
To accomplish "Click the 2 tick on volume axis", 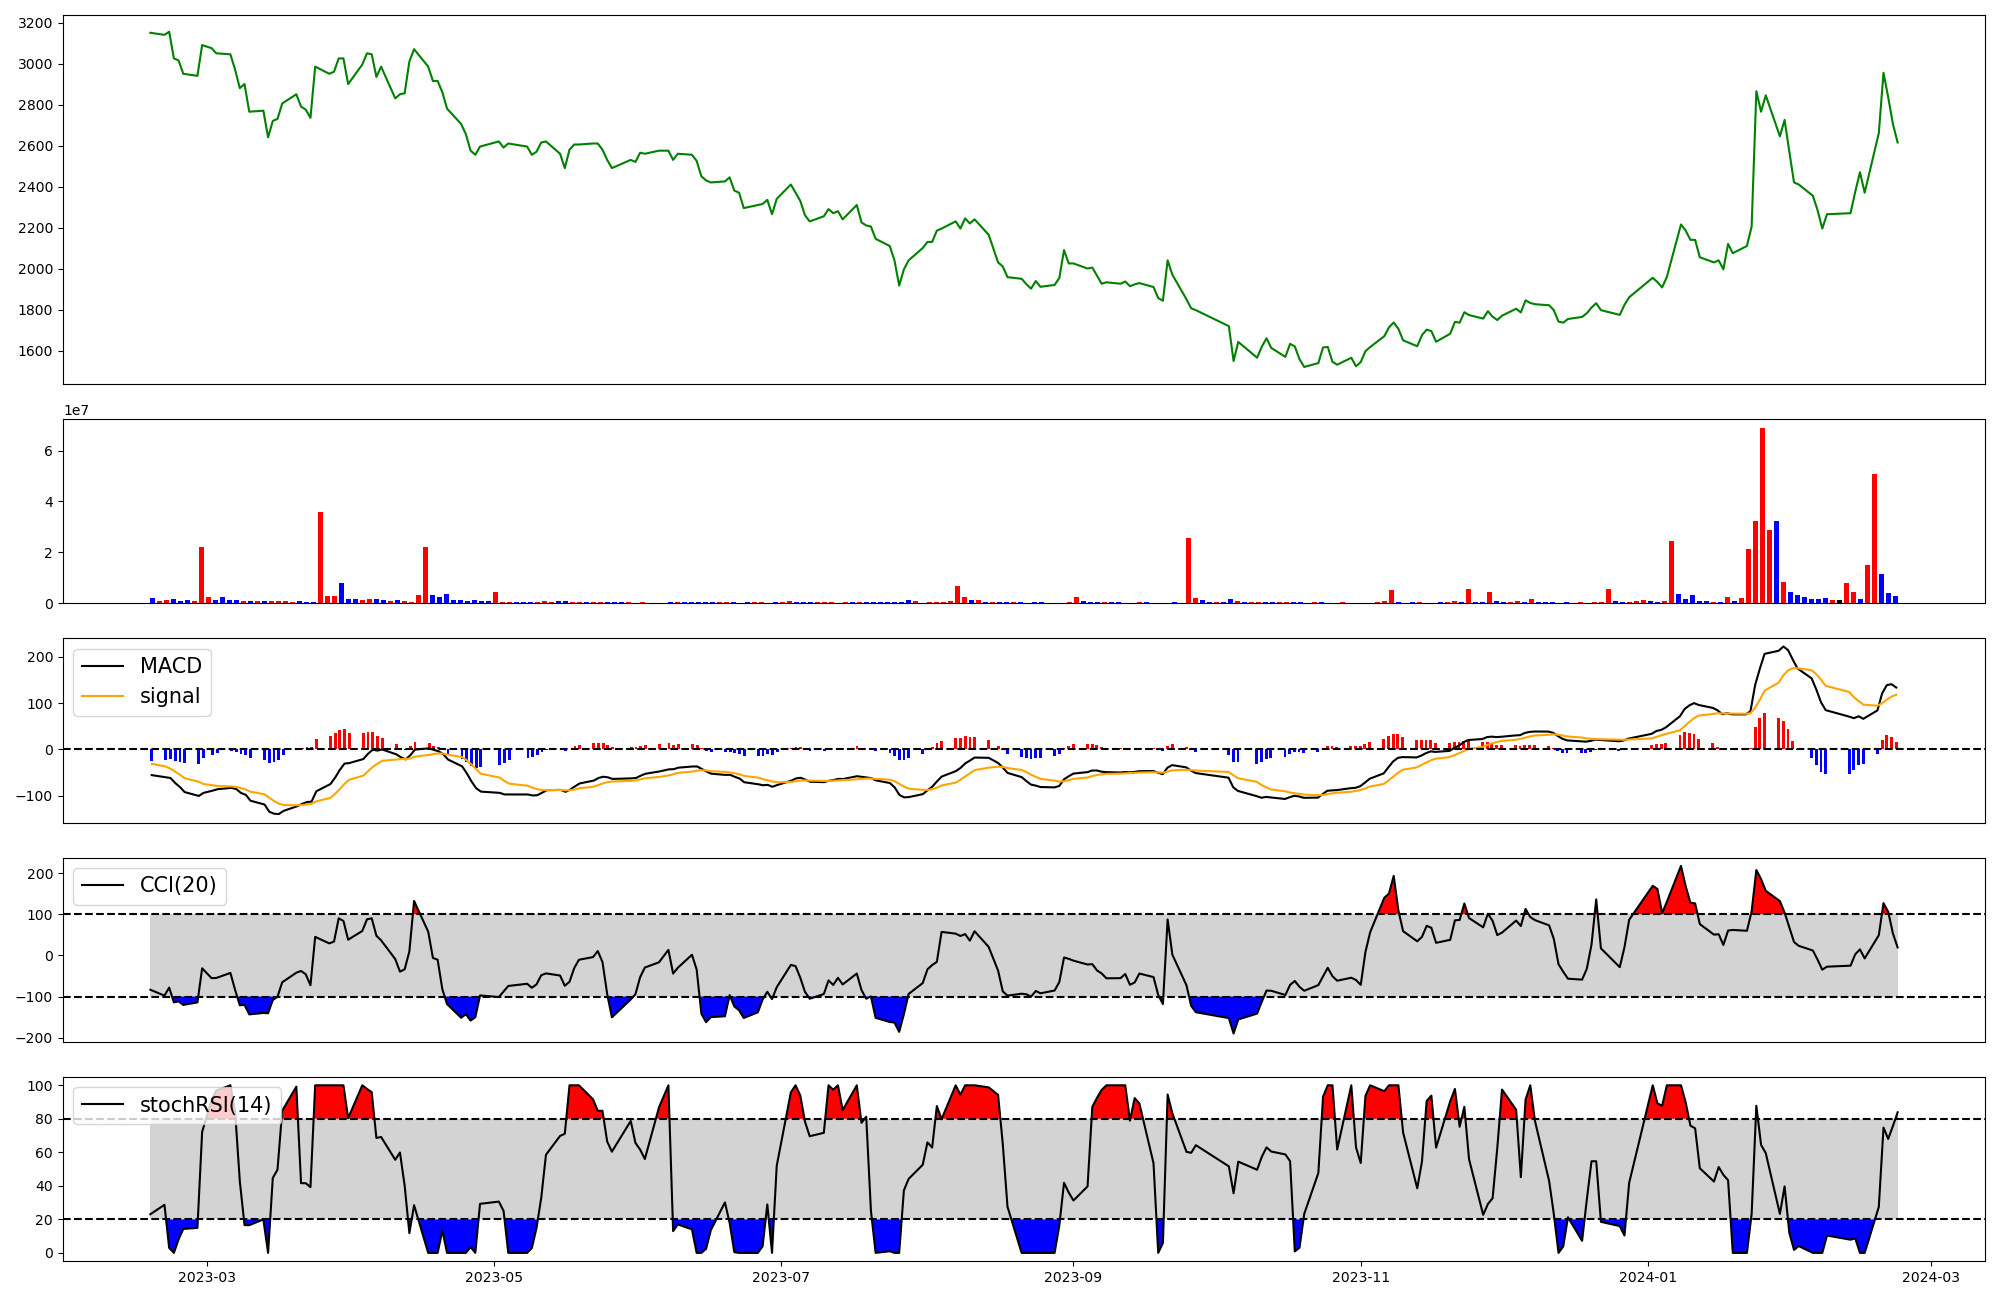I will click(49, 553).
